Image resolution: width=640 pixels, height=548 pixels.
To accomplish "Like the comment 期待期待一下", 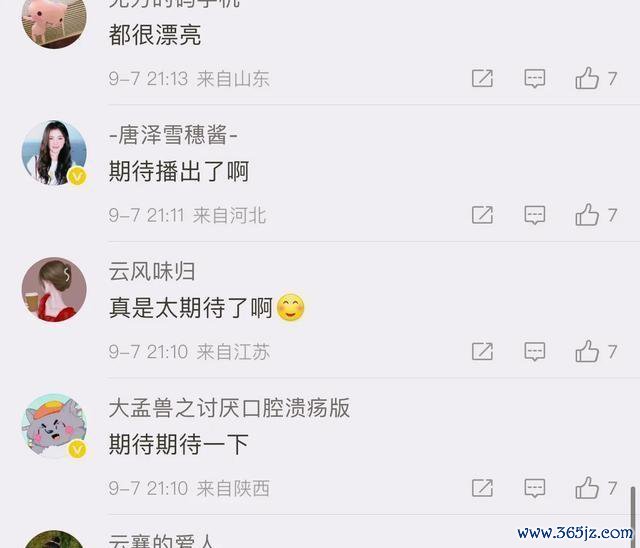I will [587, 488].
